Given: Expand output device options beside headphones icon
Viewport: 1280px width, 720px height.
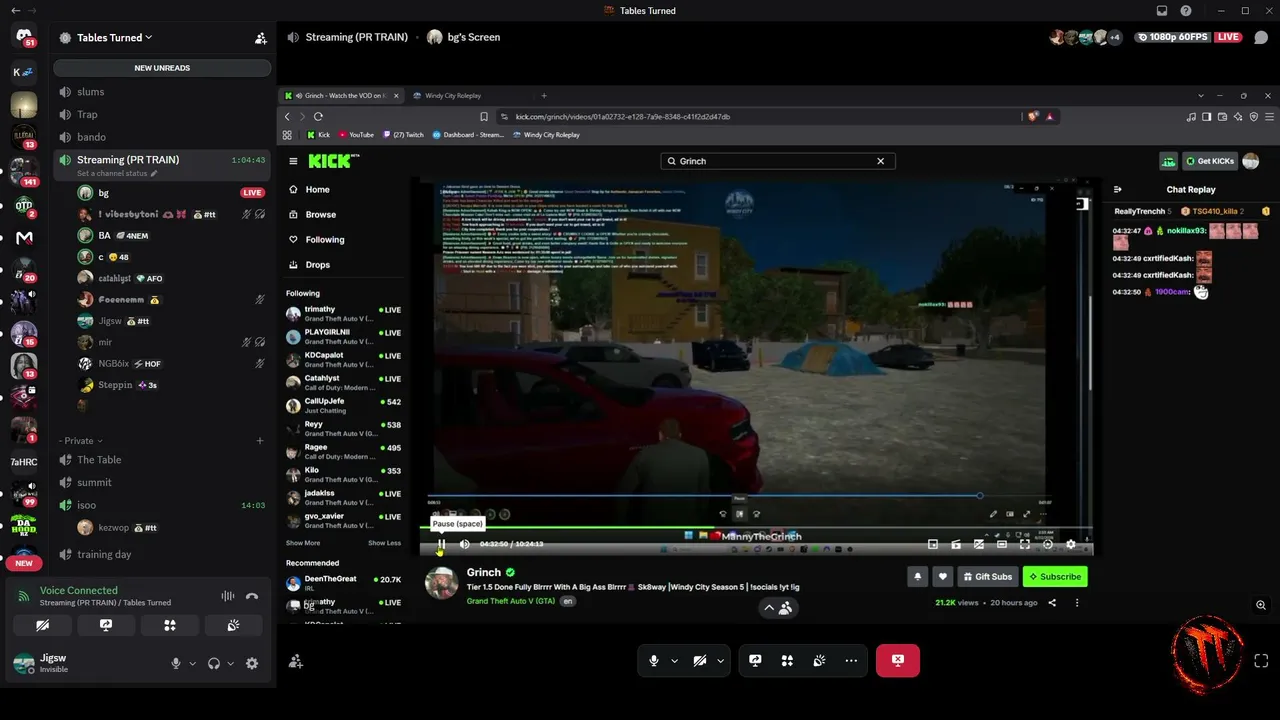Looking at the screenshot, I should tap(230, 663).
